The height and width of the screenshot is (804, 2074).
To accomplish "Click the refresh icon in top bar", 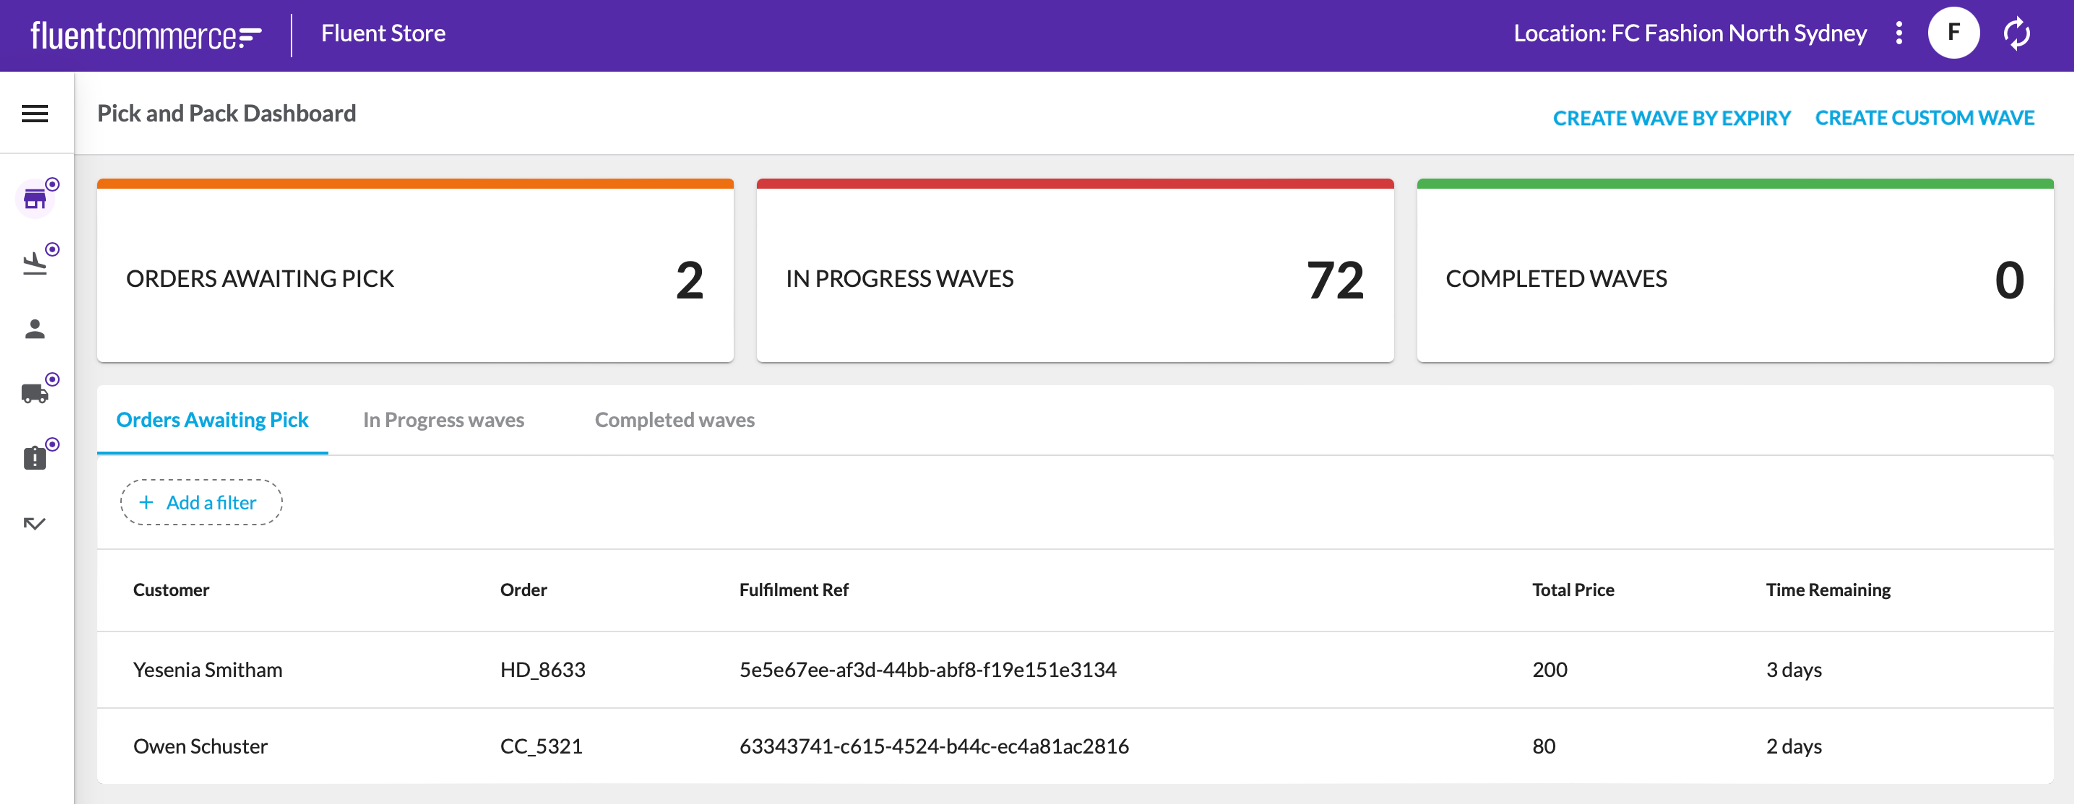I will 2017,34.
